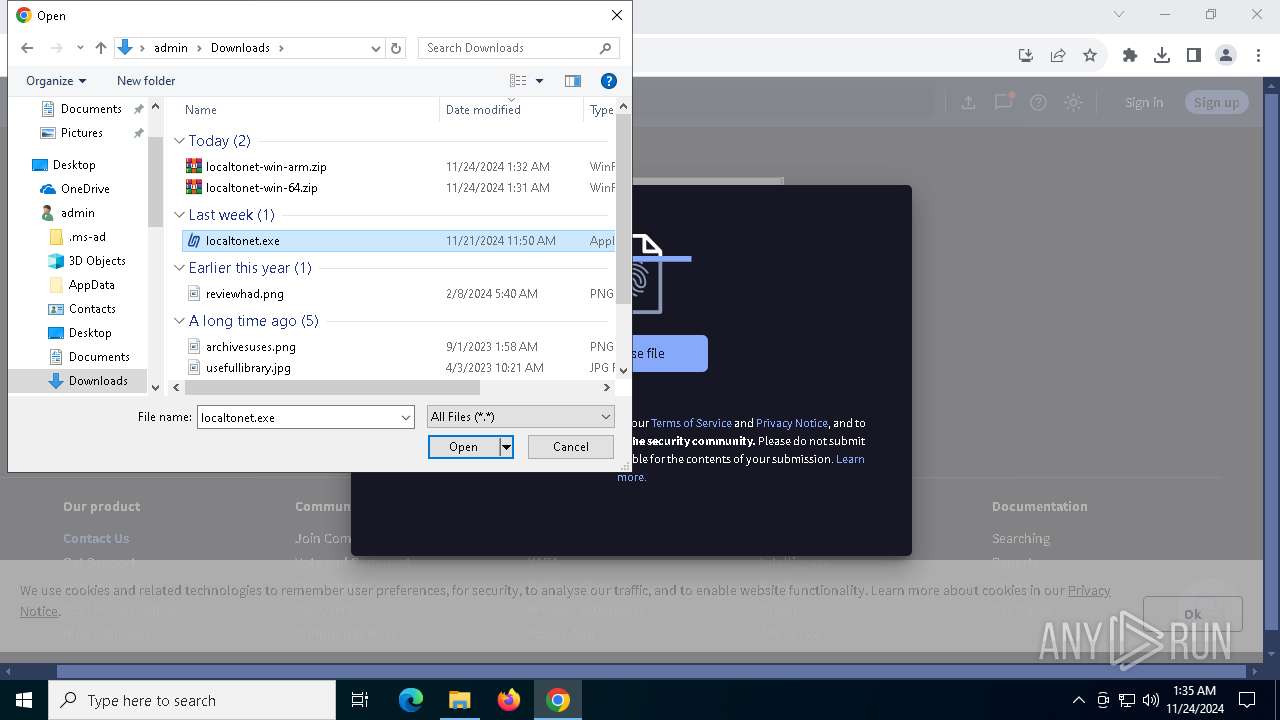The height and width of the screenshot is (720, 1280).
Task: Open Microsoft Edge from taskbar
Action: [411, 700]
